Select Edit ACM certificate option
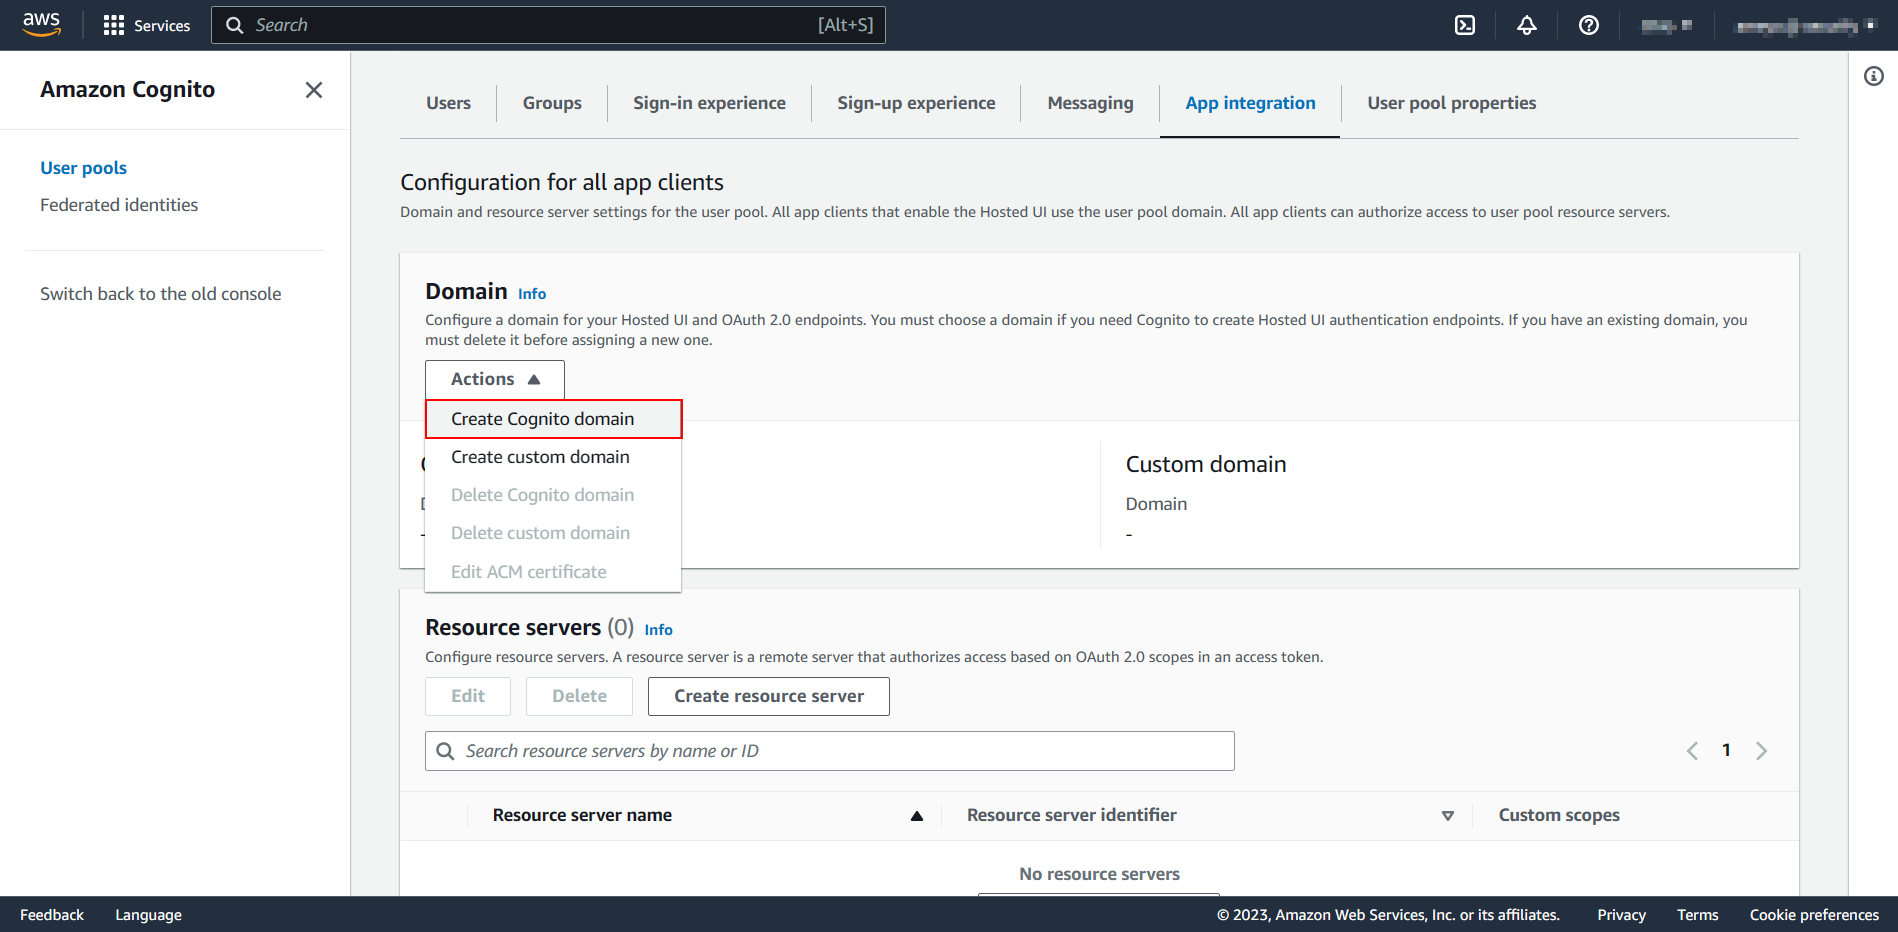This screenshot has height=932, width=1898. 554,572
